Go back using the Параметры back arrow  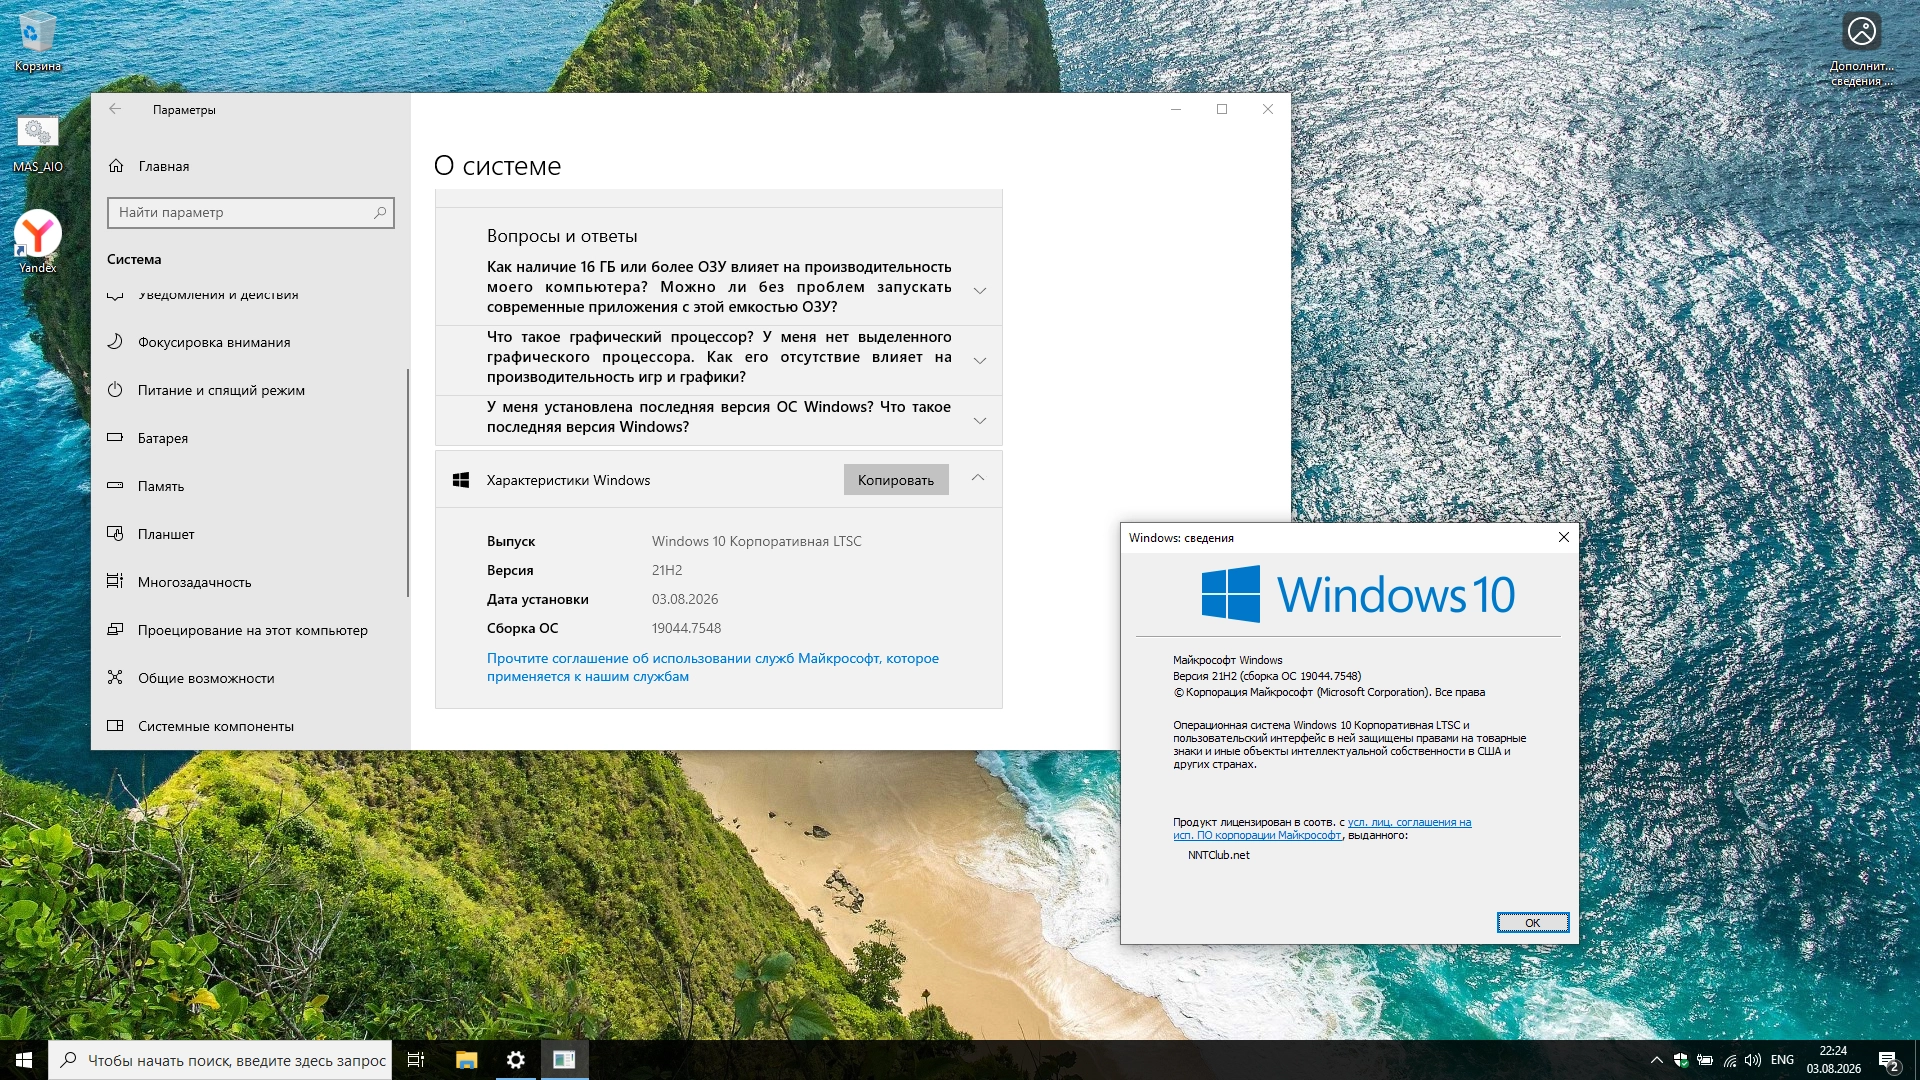pos(115,109)
